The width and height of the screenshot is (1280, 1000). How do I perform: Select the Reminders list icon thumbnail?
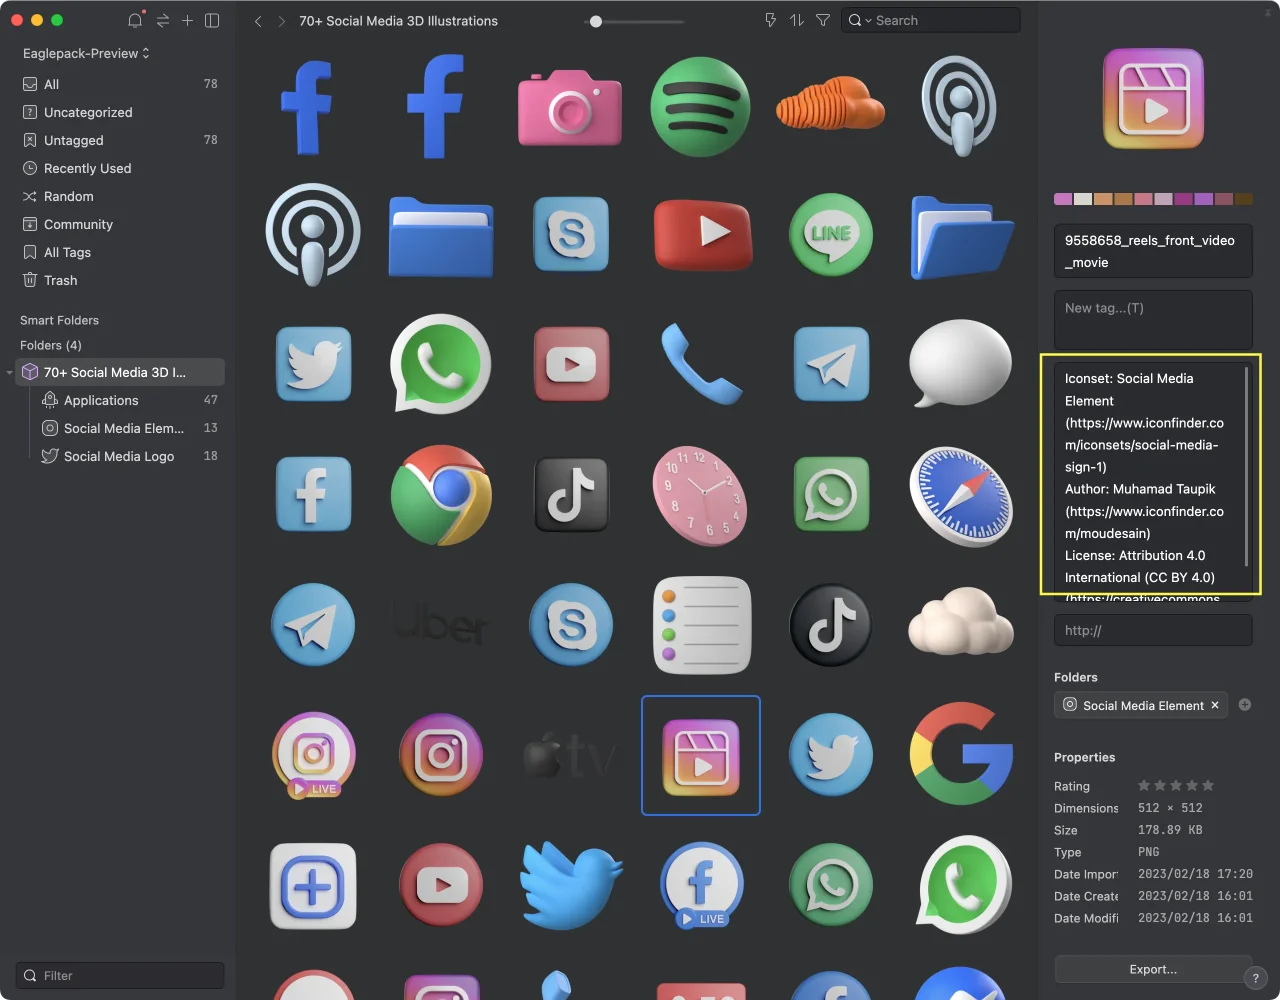[701, 625]
